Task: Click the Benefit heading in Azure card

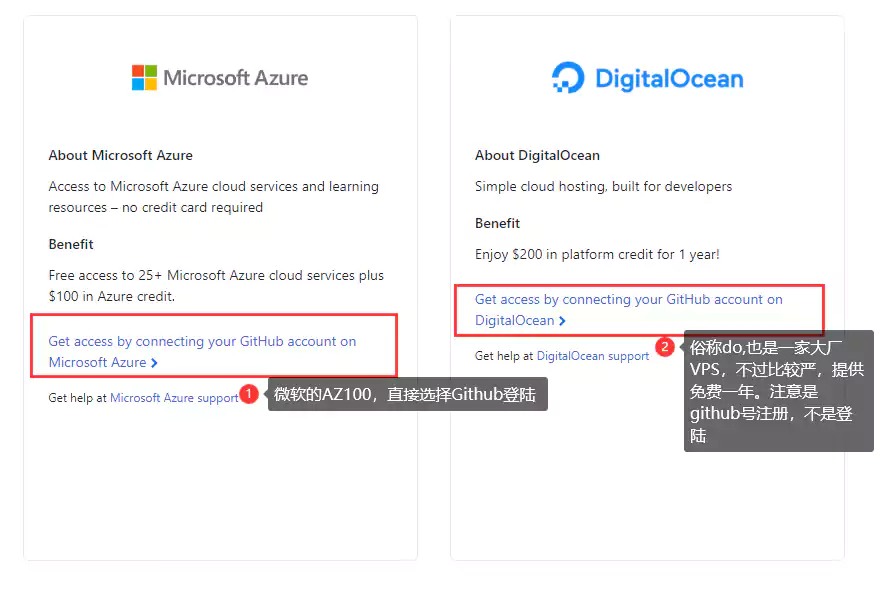Action: [71, 244]
